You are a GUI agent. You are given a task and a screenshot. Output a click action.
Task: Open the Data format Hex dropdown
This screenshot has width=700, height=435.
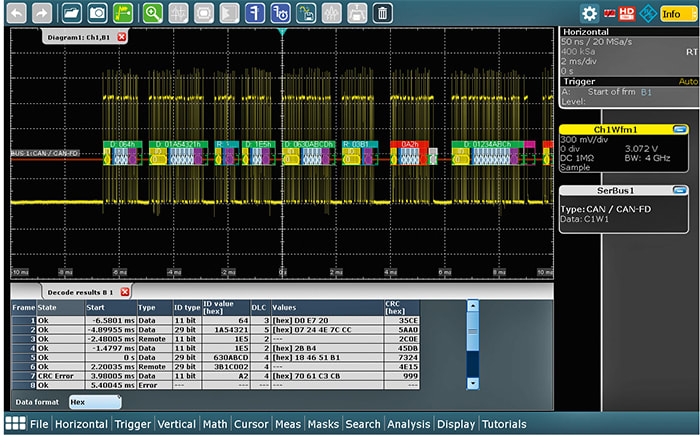point(94,401)
